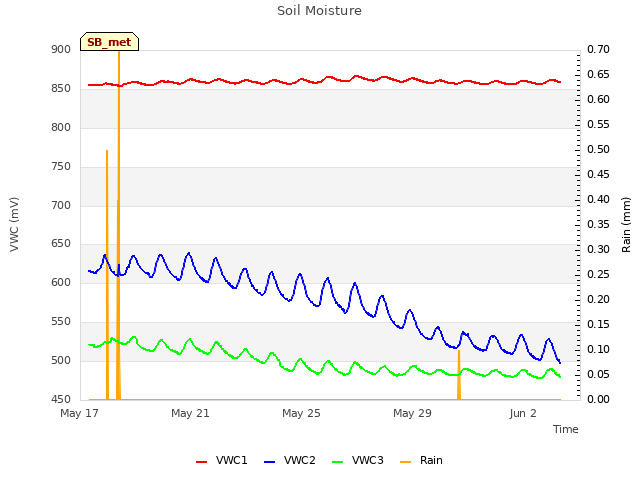Image resolution: width=640 pixels, height=480 pixels.
Task: Click the May 25 tick label
Action: click(x=301, y=413)
